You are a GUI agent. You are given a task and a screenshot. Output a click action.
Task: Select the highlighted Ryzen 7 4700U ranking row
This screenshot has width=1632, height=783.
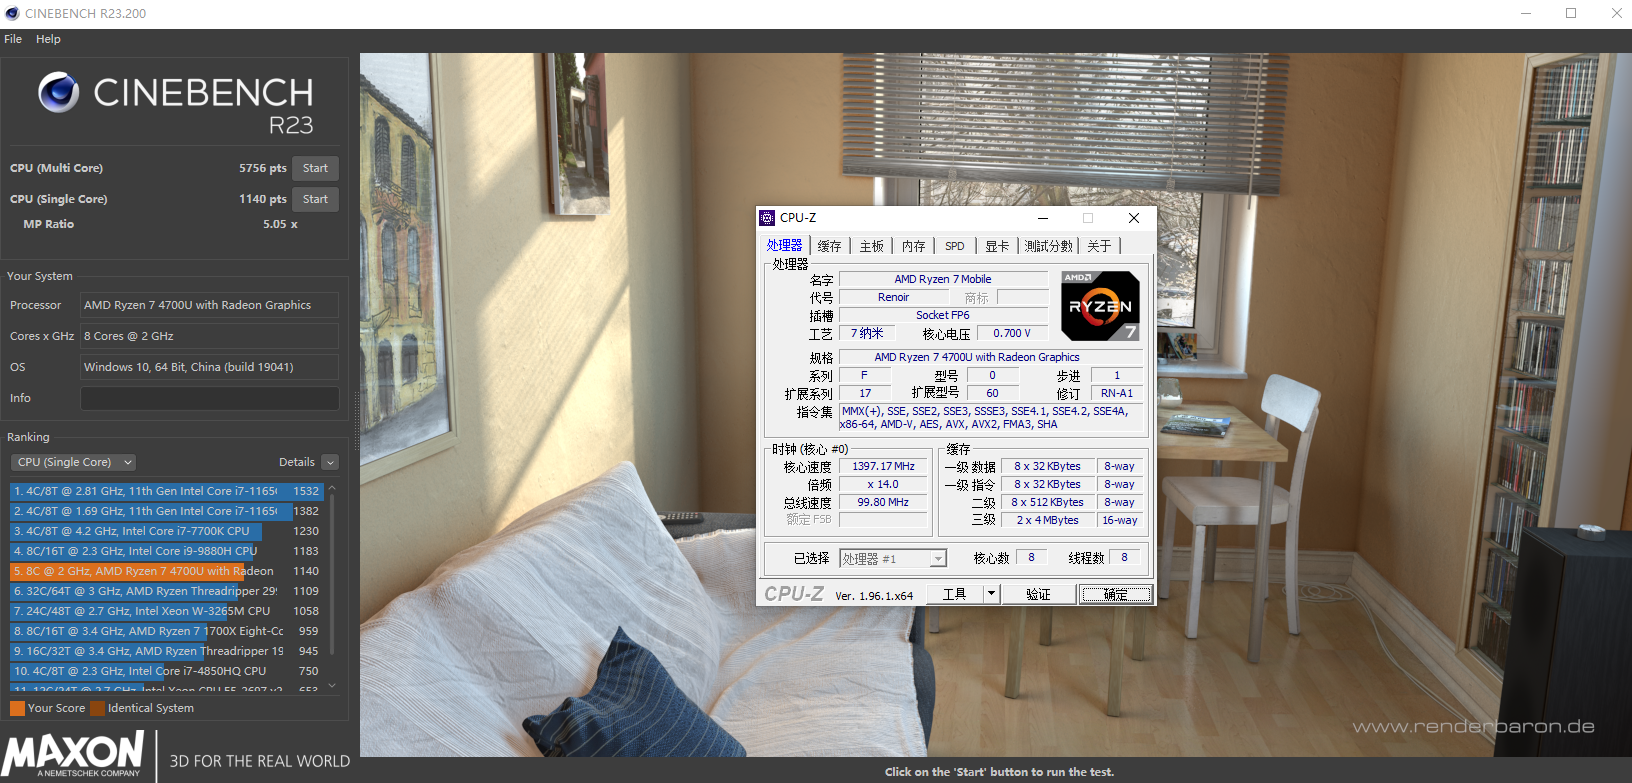pos(165,571)
